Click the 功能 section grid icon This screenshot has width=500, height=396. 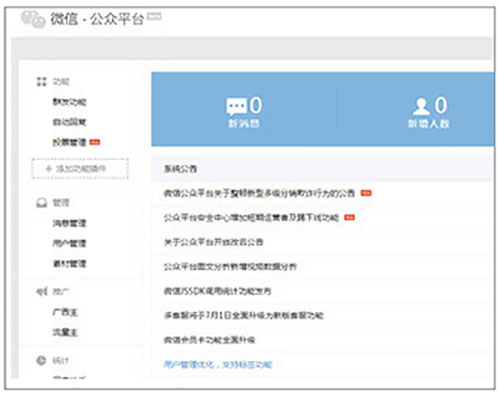(x=41, y=81)
